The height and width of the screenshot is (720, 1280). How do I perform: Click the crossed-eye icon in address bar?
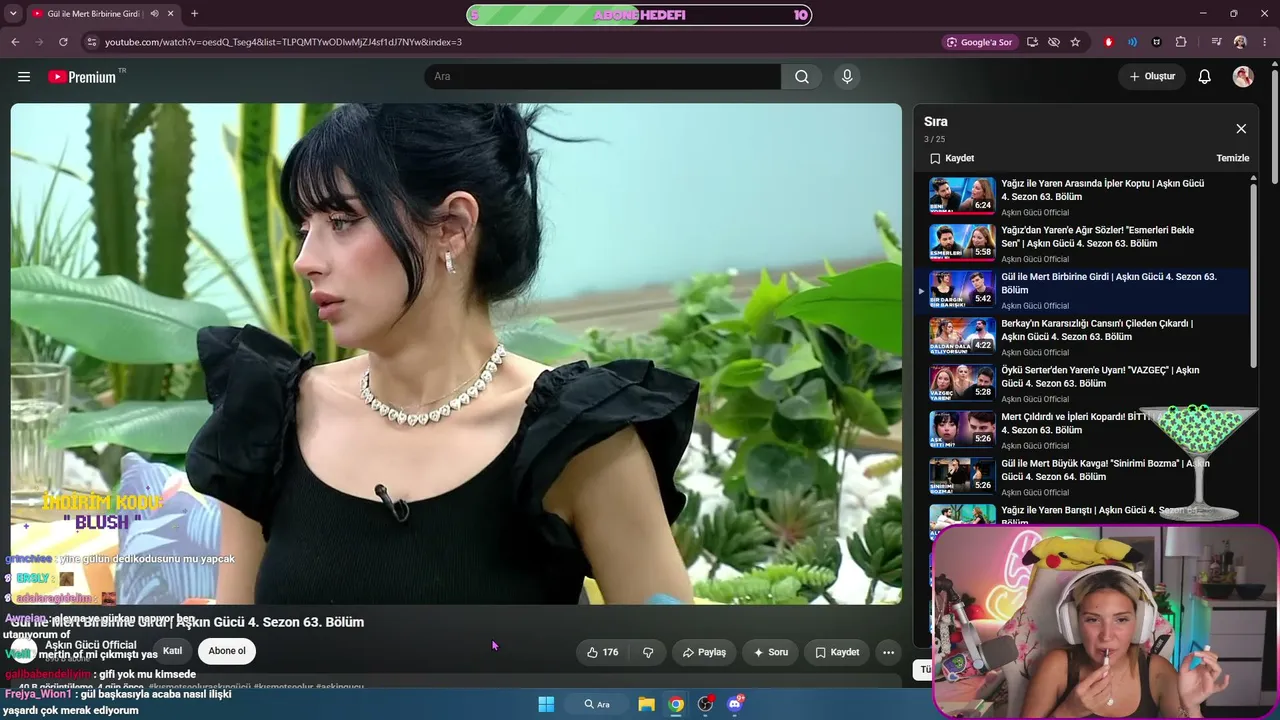tap(1054, 42)
